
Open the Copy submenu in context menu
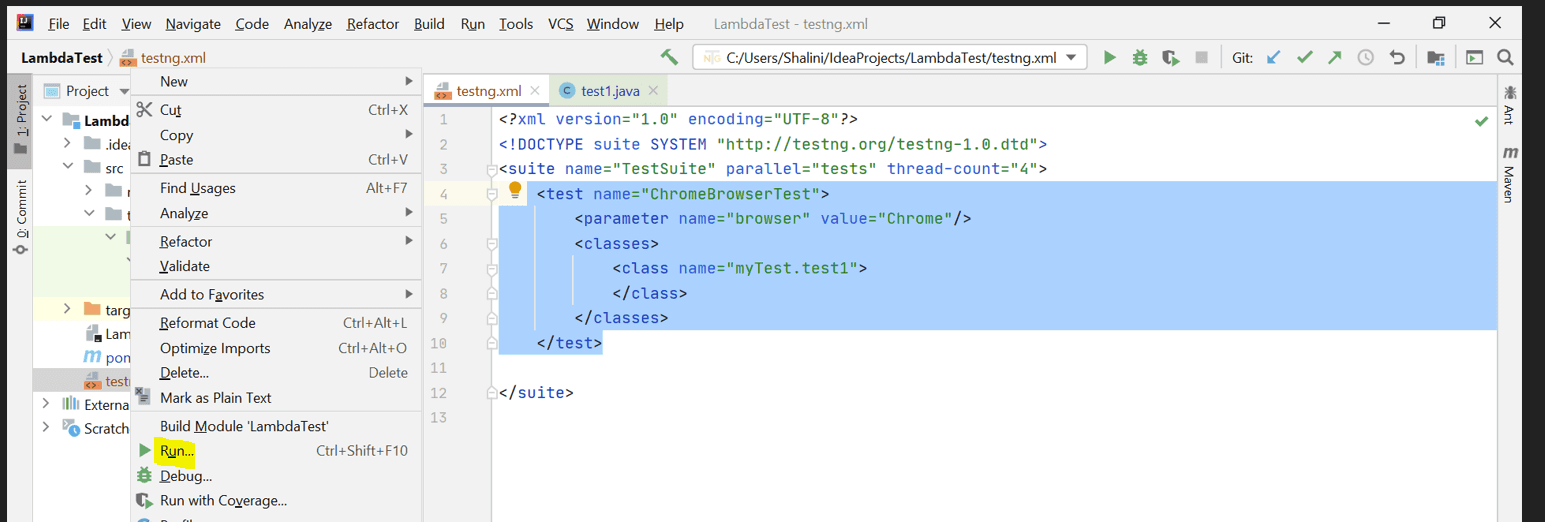pos(276,135)
